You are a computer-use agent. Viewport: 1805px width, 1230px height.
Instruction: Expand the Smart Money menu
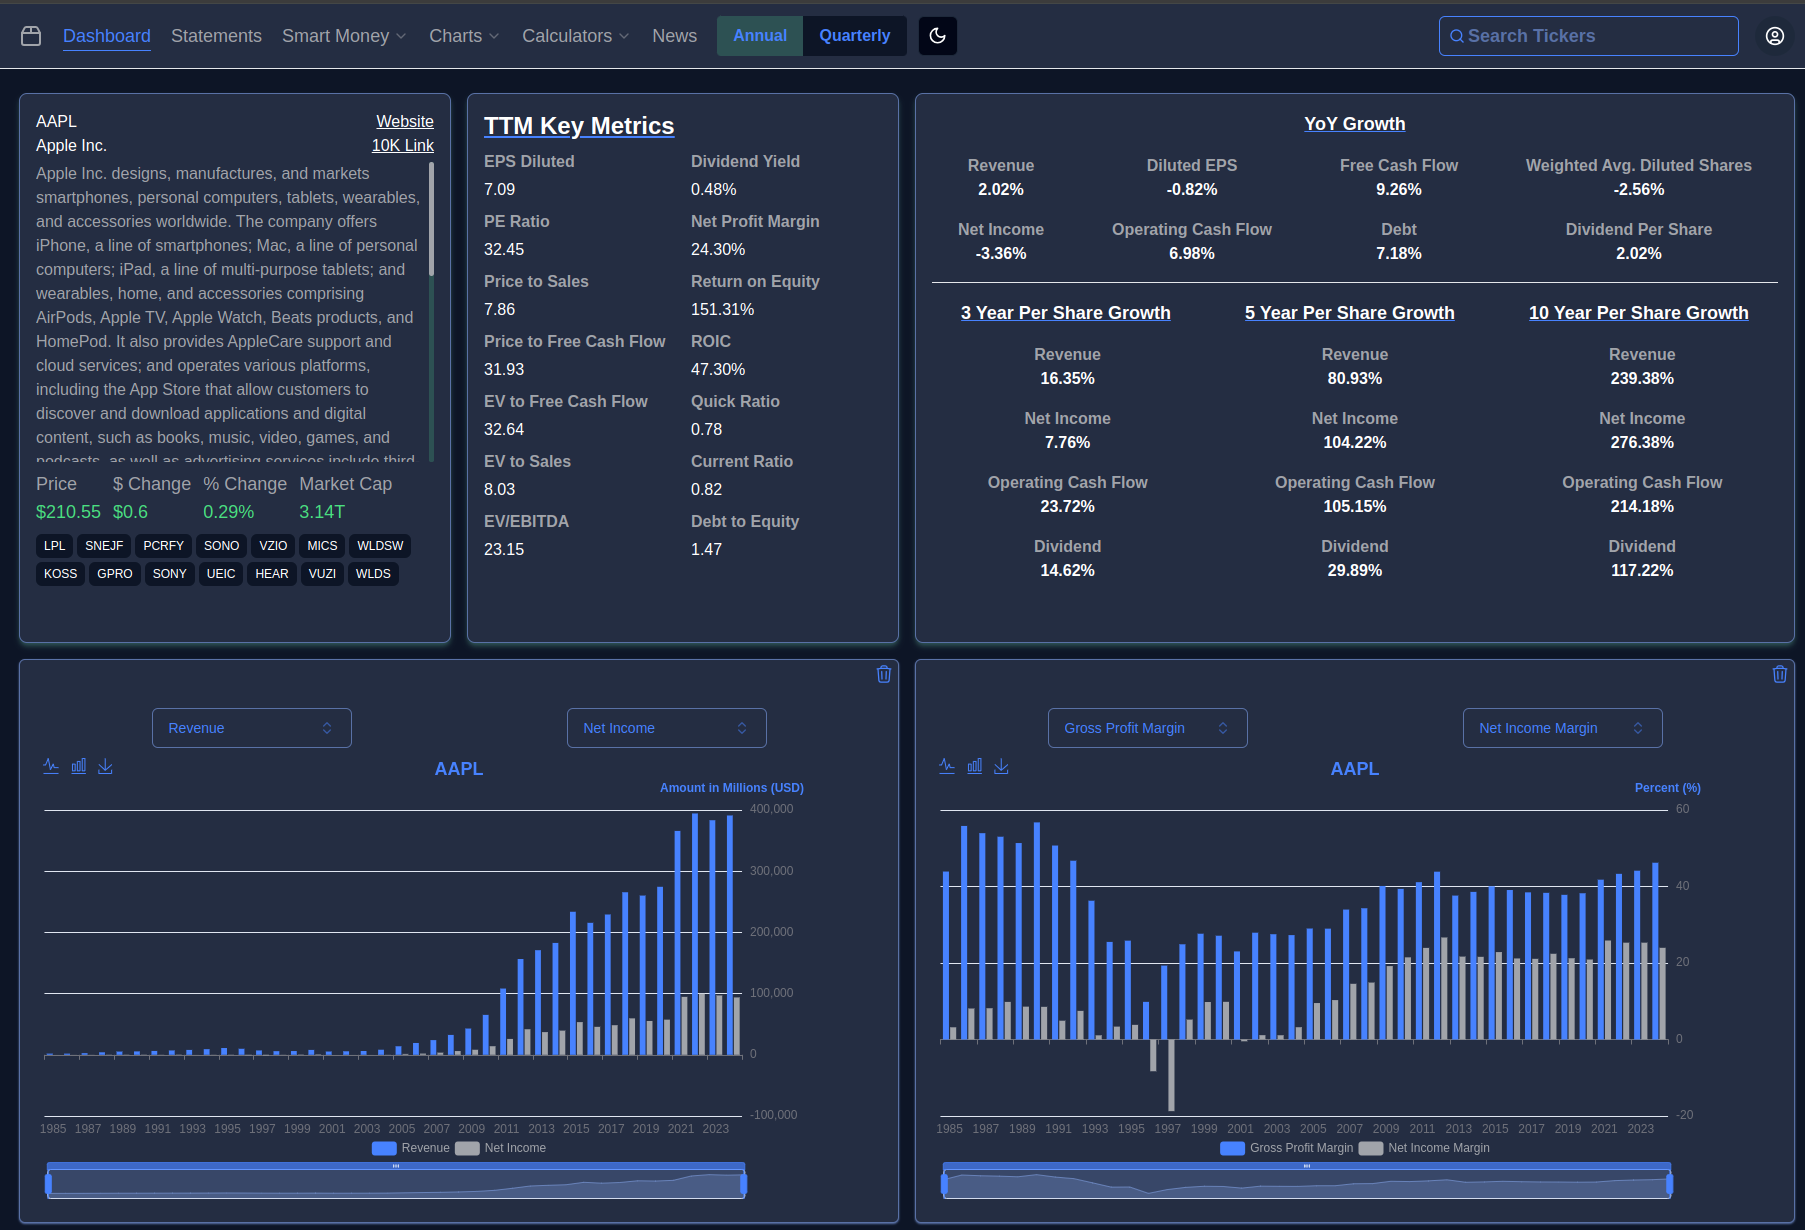pos(343,36)
